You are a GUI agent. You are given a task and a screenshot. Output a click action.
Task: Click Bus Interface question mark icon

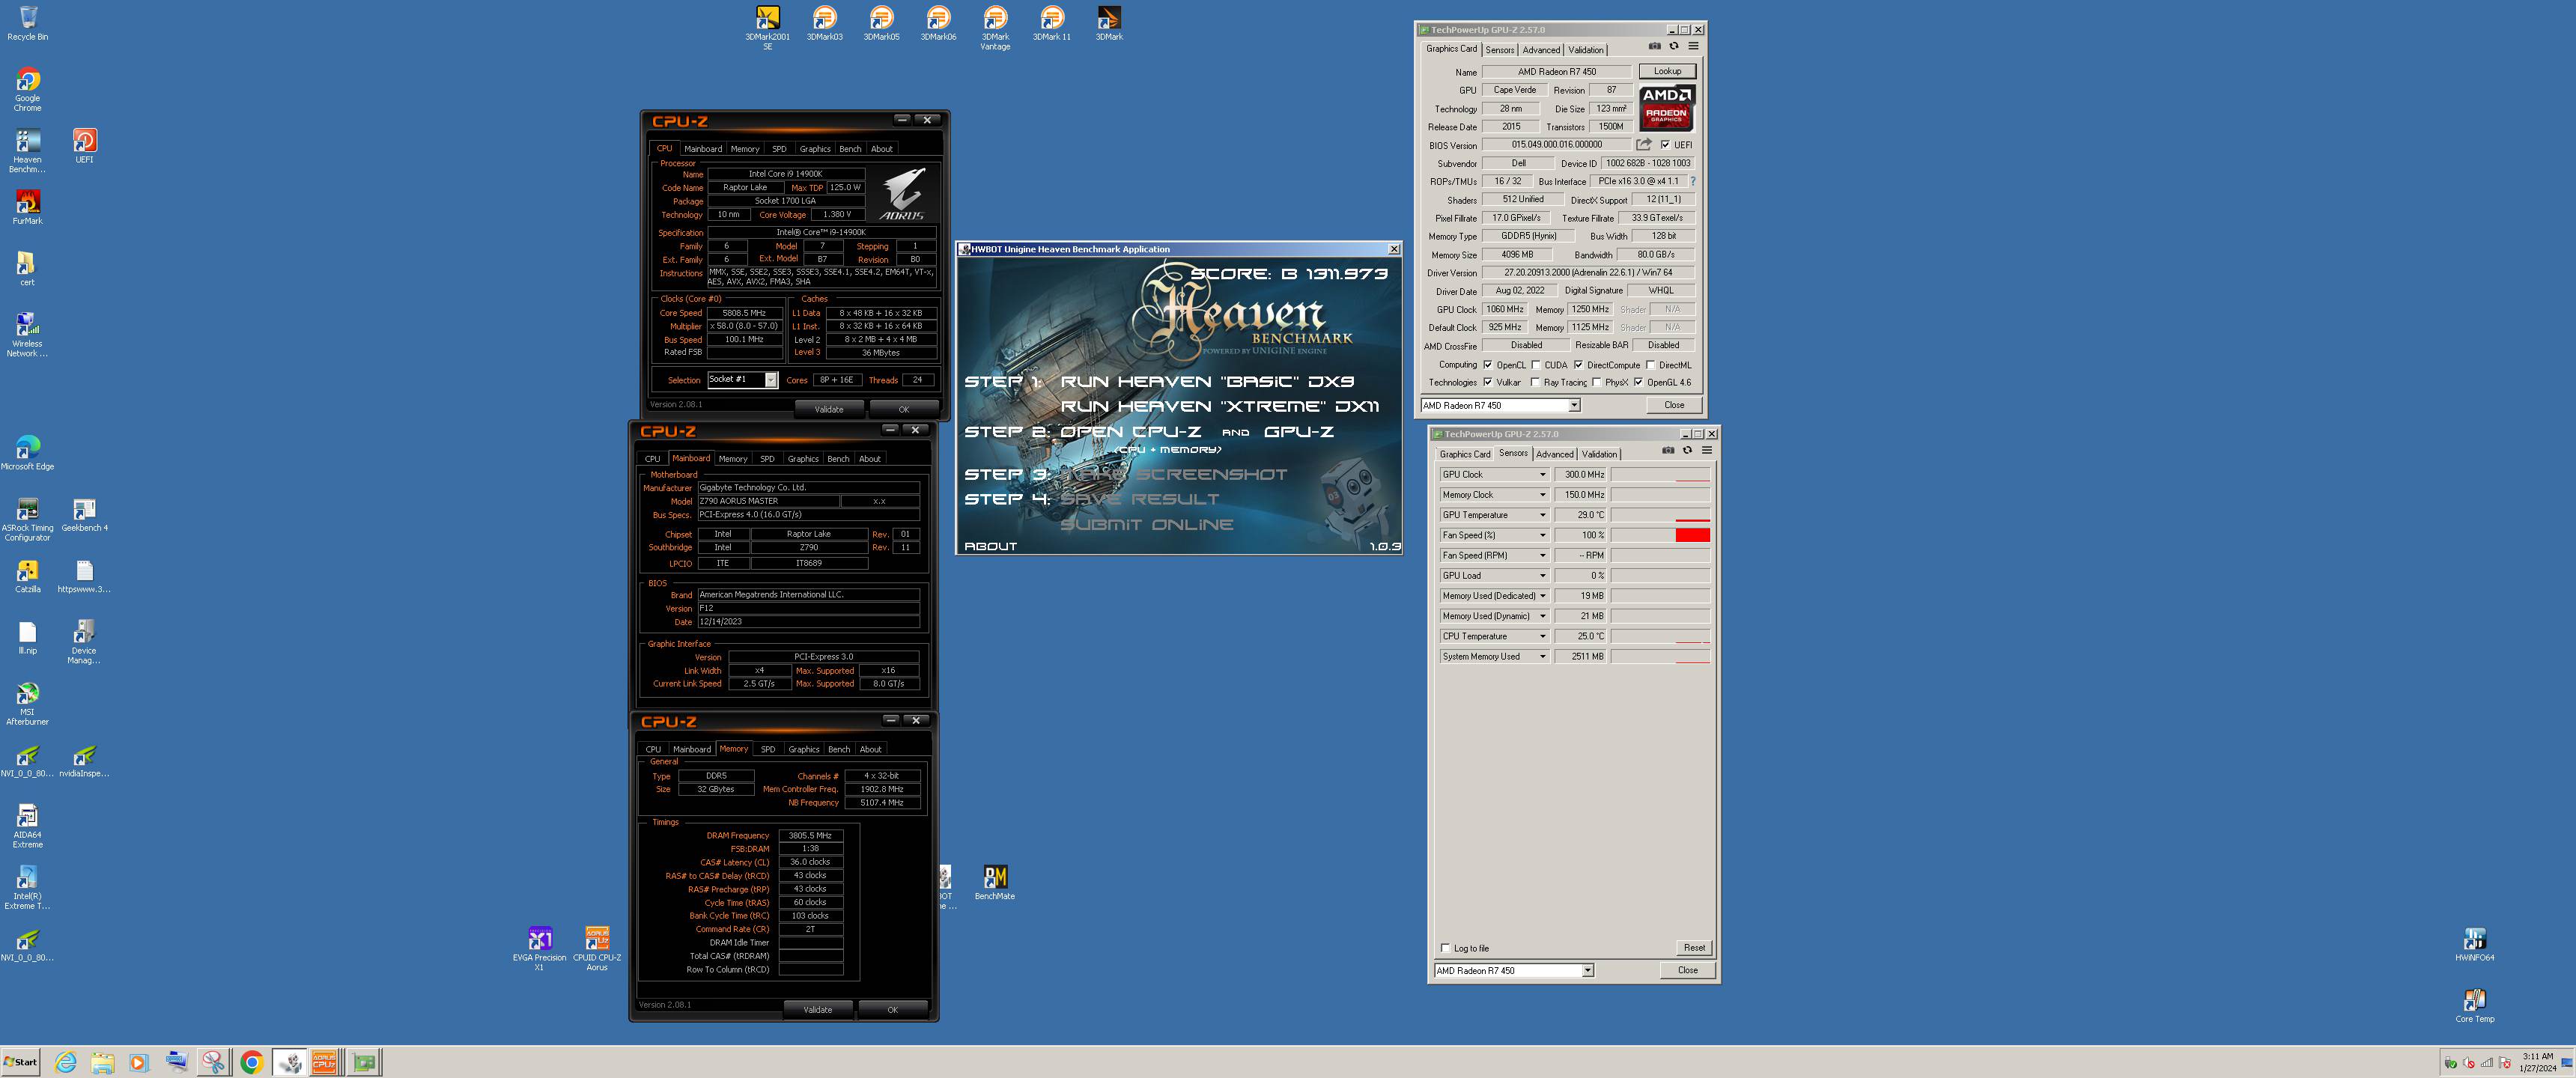click(1692, 181)
